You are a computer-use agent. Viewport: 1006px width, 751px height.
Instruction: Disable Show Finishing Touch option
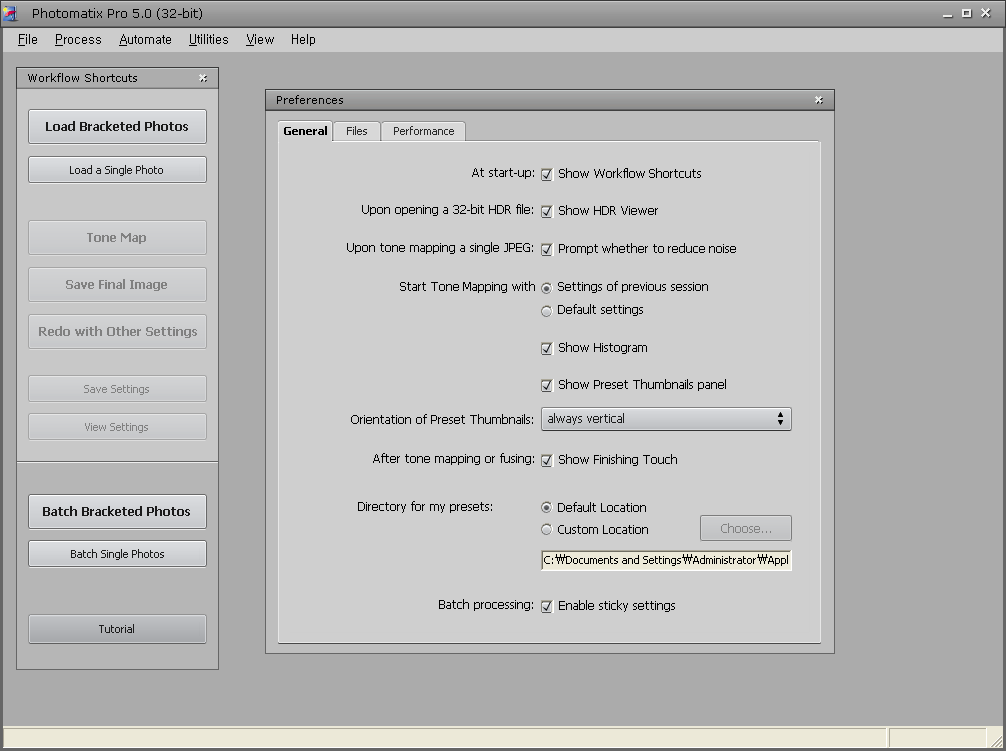(x=547, y=460)
